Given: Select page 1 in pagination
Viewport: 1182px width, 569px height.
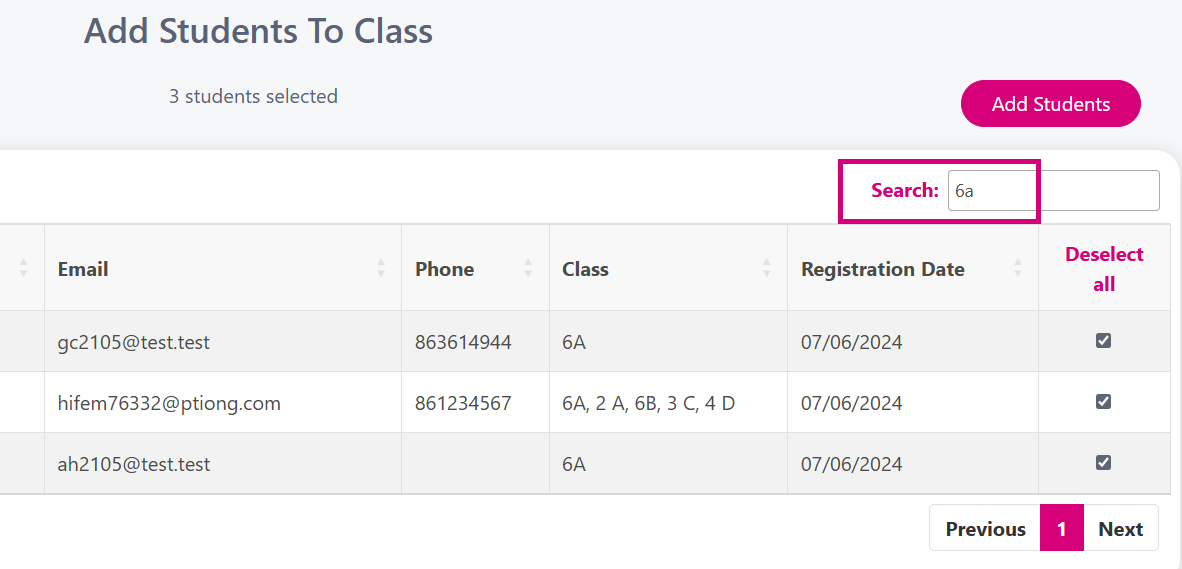Looking at the screenshot, I should [1061, 528].
